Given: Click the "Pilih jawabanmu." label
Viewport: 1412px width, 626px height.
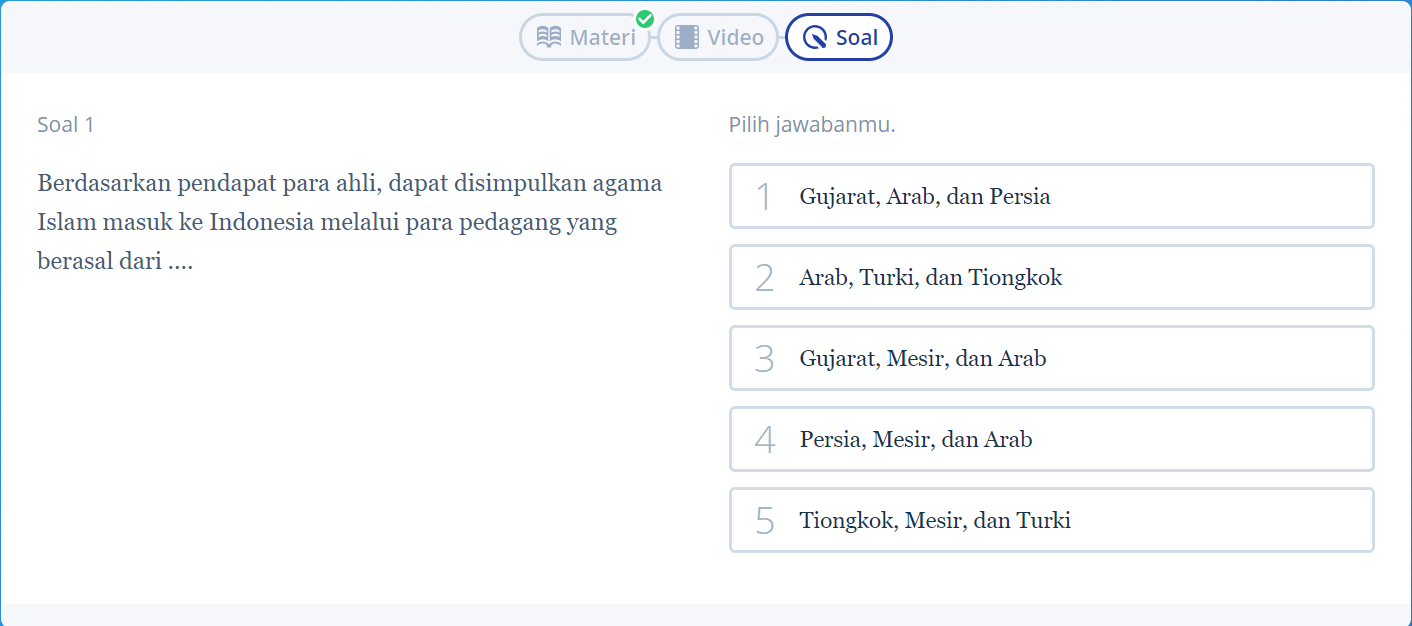Looking at the screenshot, I should click(812, 125).
